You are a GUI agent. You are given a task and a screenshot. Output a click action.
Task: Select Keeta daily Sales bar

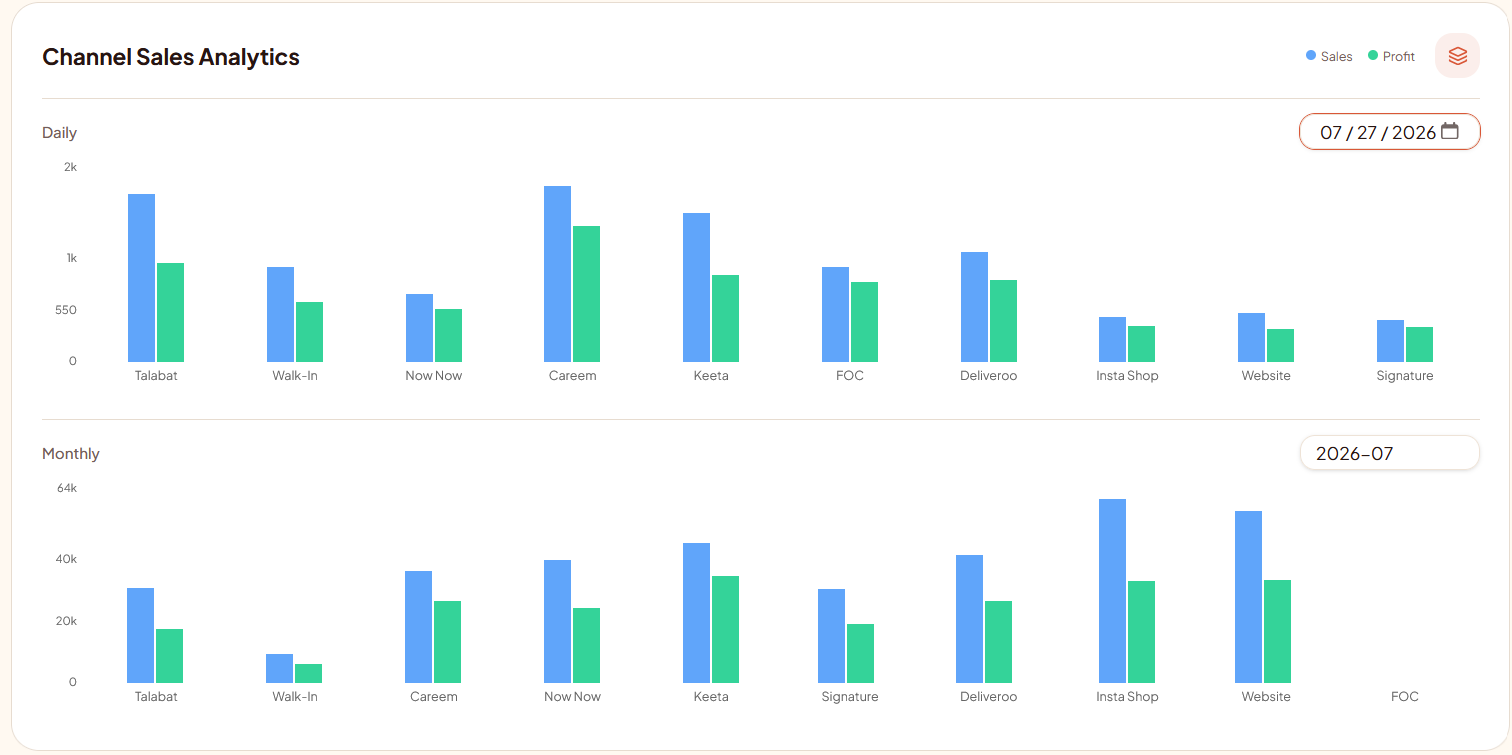(697, 287)
